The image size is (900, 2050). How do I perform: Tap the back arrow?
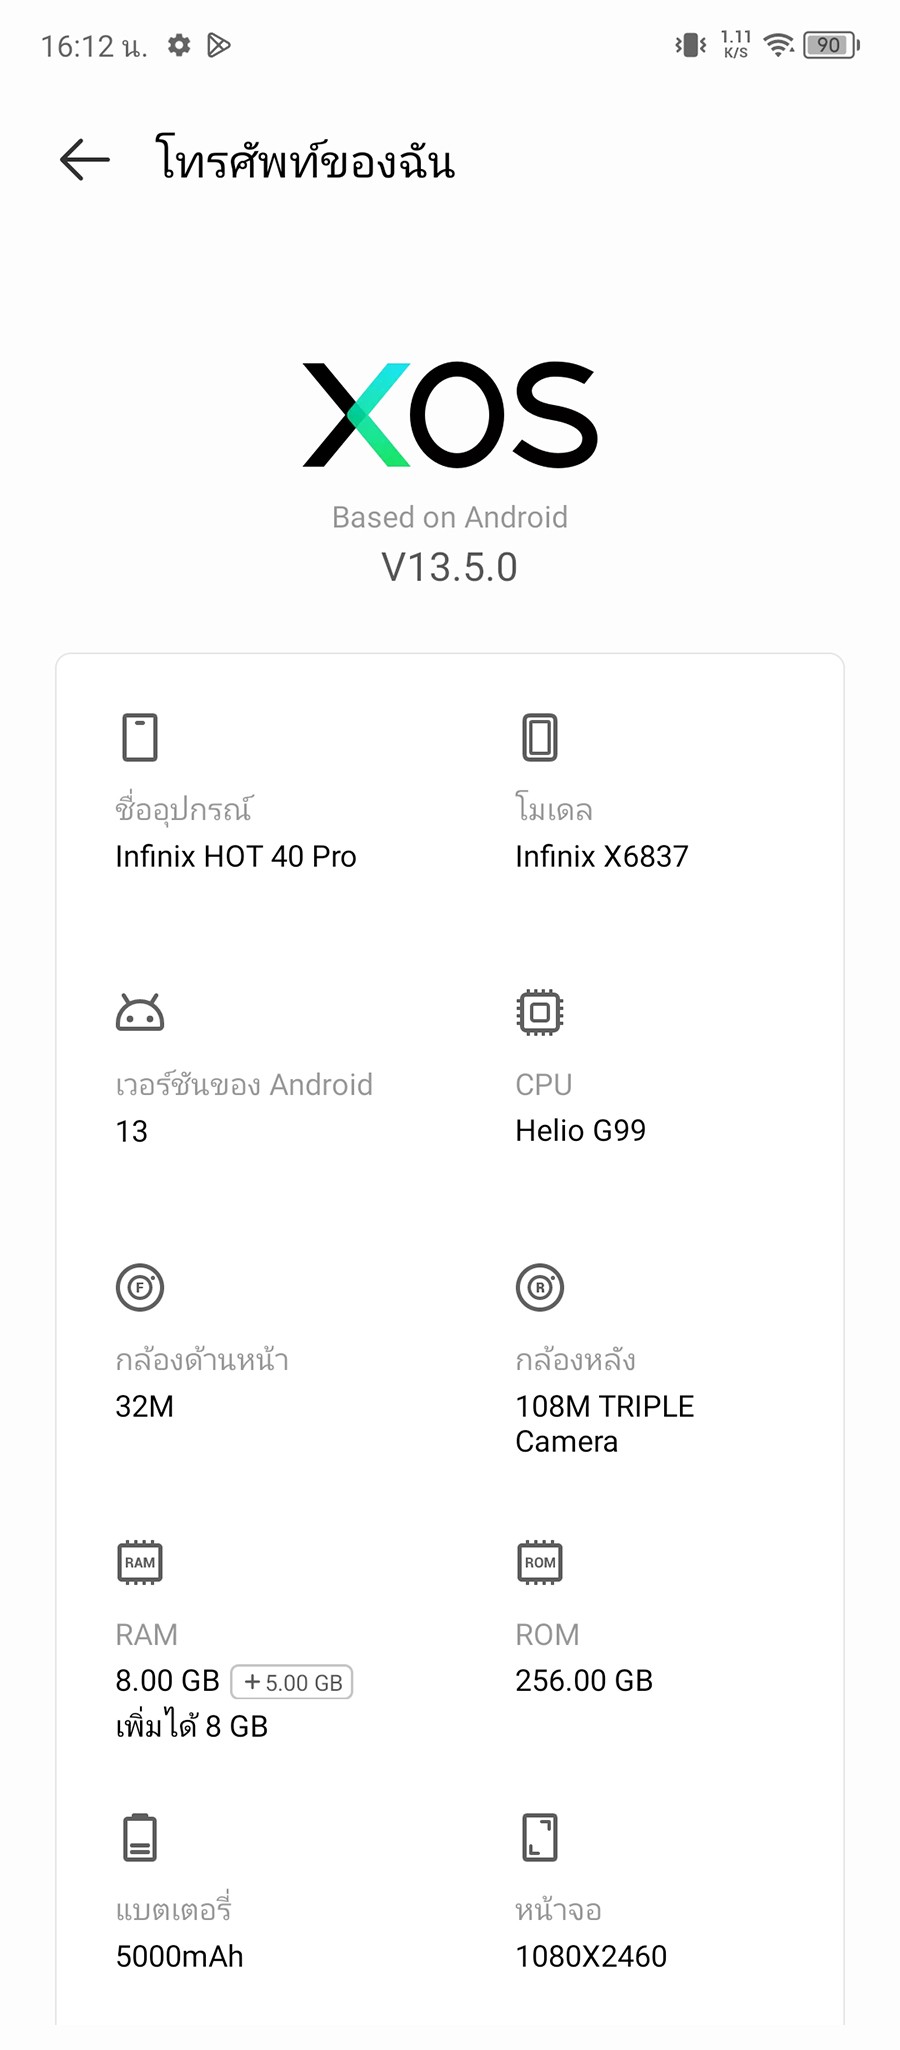(x=84, y=160)
